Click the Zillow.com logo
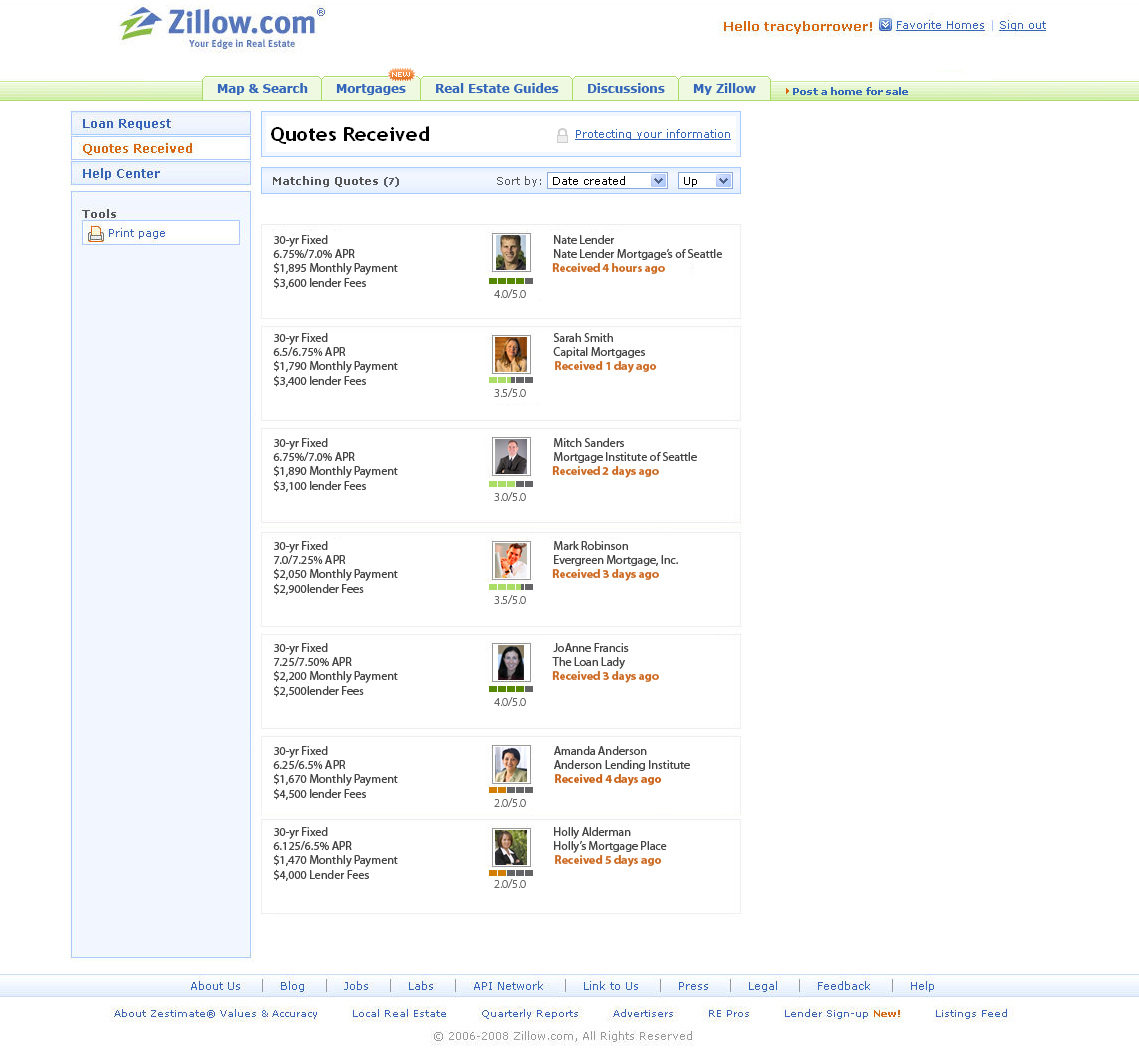This screenshot has width=1139, height=1062. 222,28
